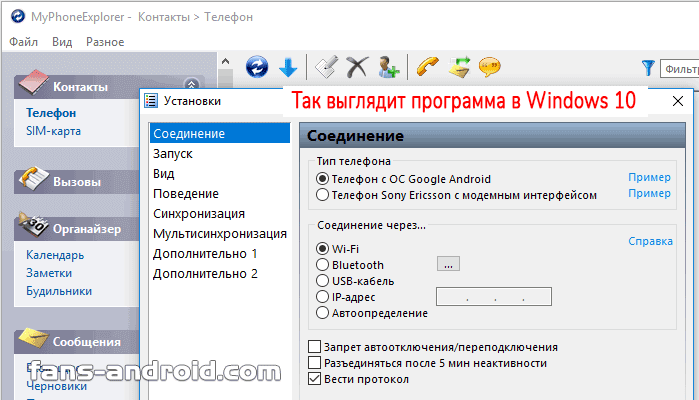
Task: Select Вид settings category in list
Action: tap(220, 173)
